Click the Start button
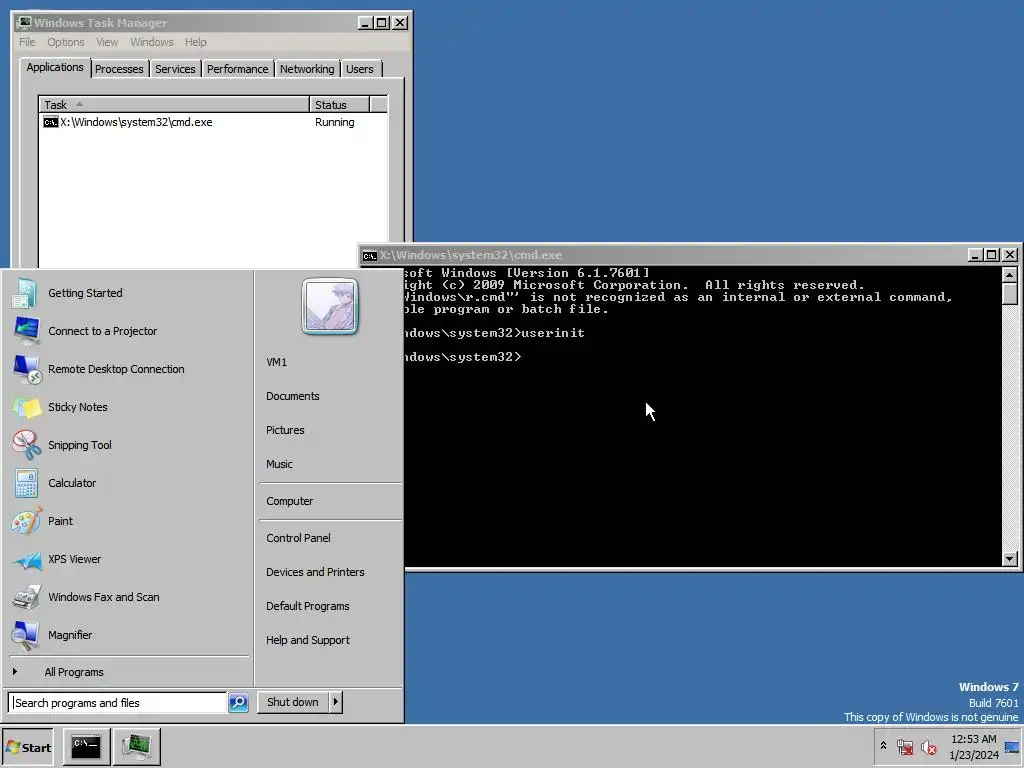This screenshot has height=768, width=1024. 27,747
